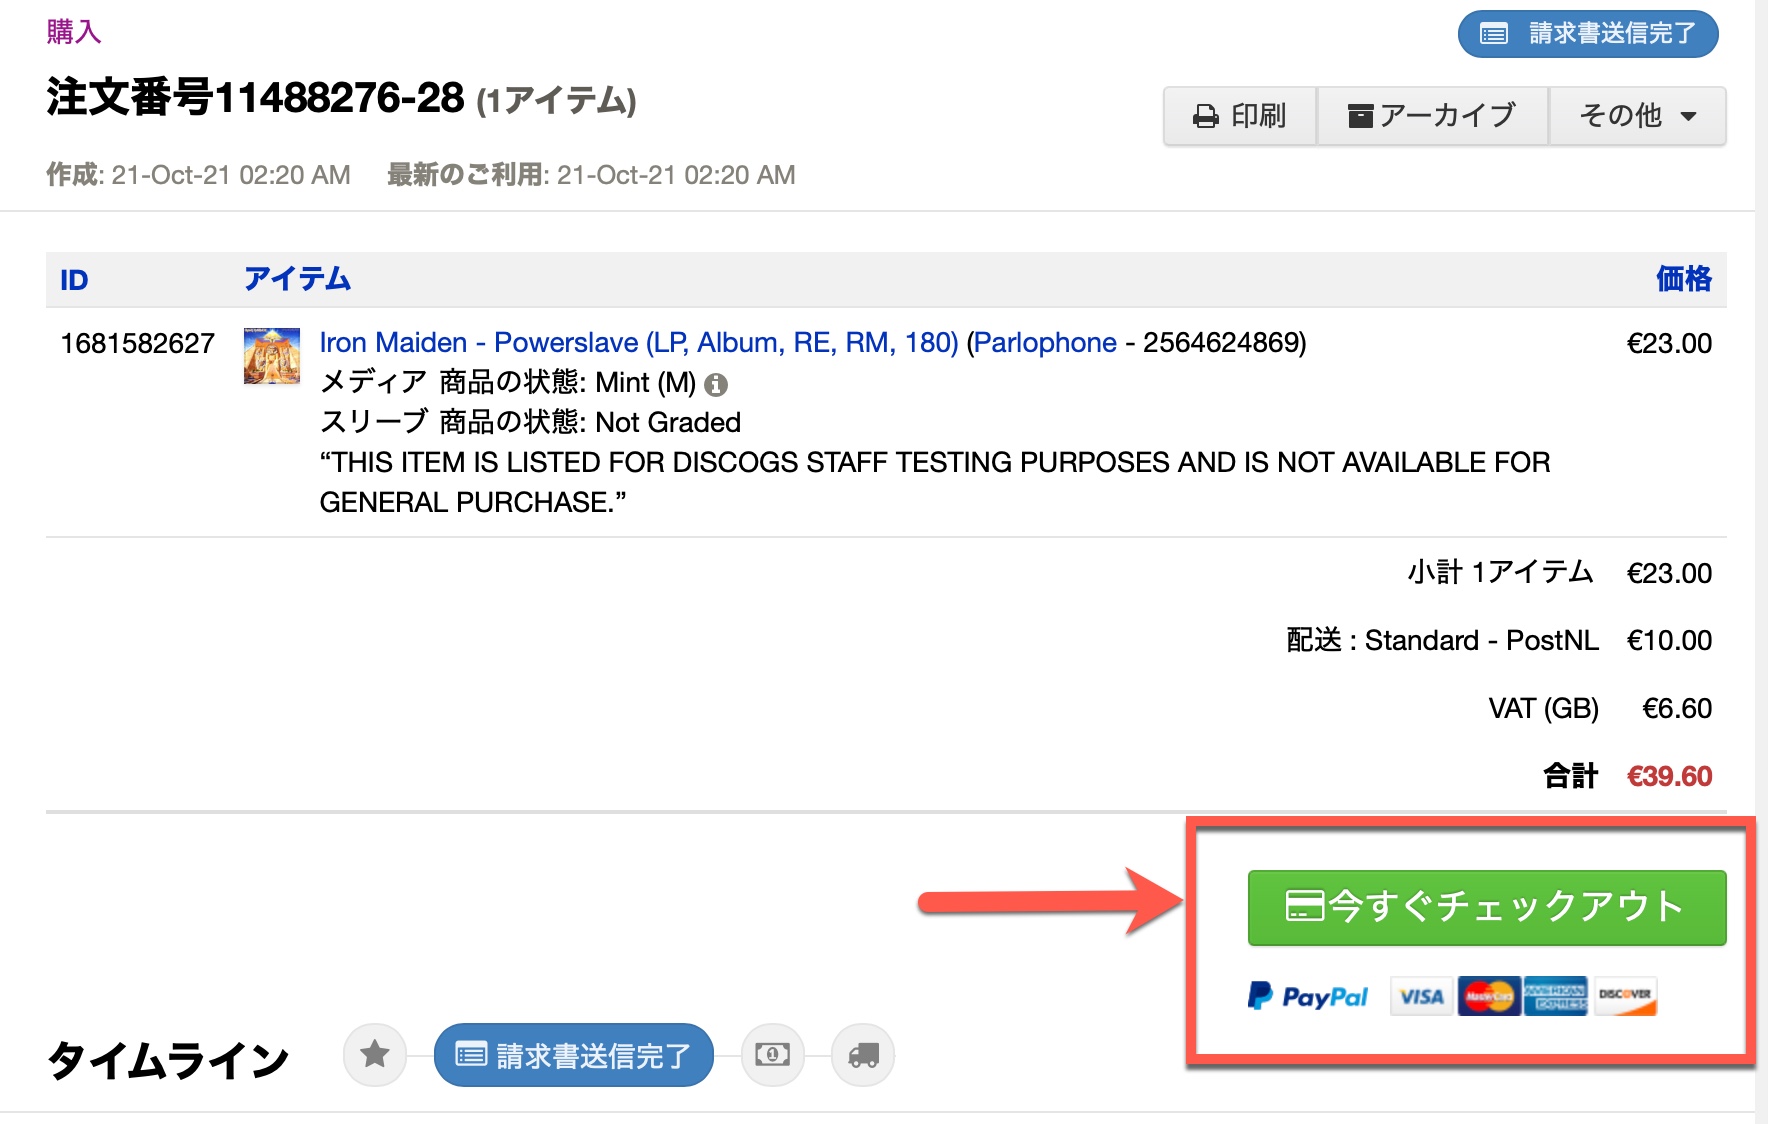Click item ID 1681582627
Screen dimensions: 1768x1124
[138, 343]
